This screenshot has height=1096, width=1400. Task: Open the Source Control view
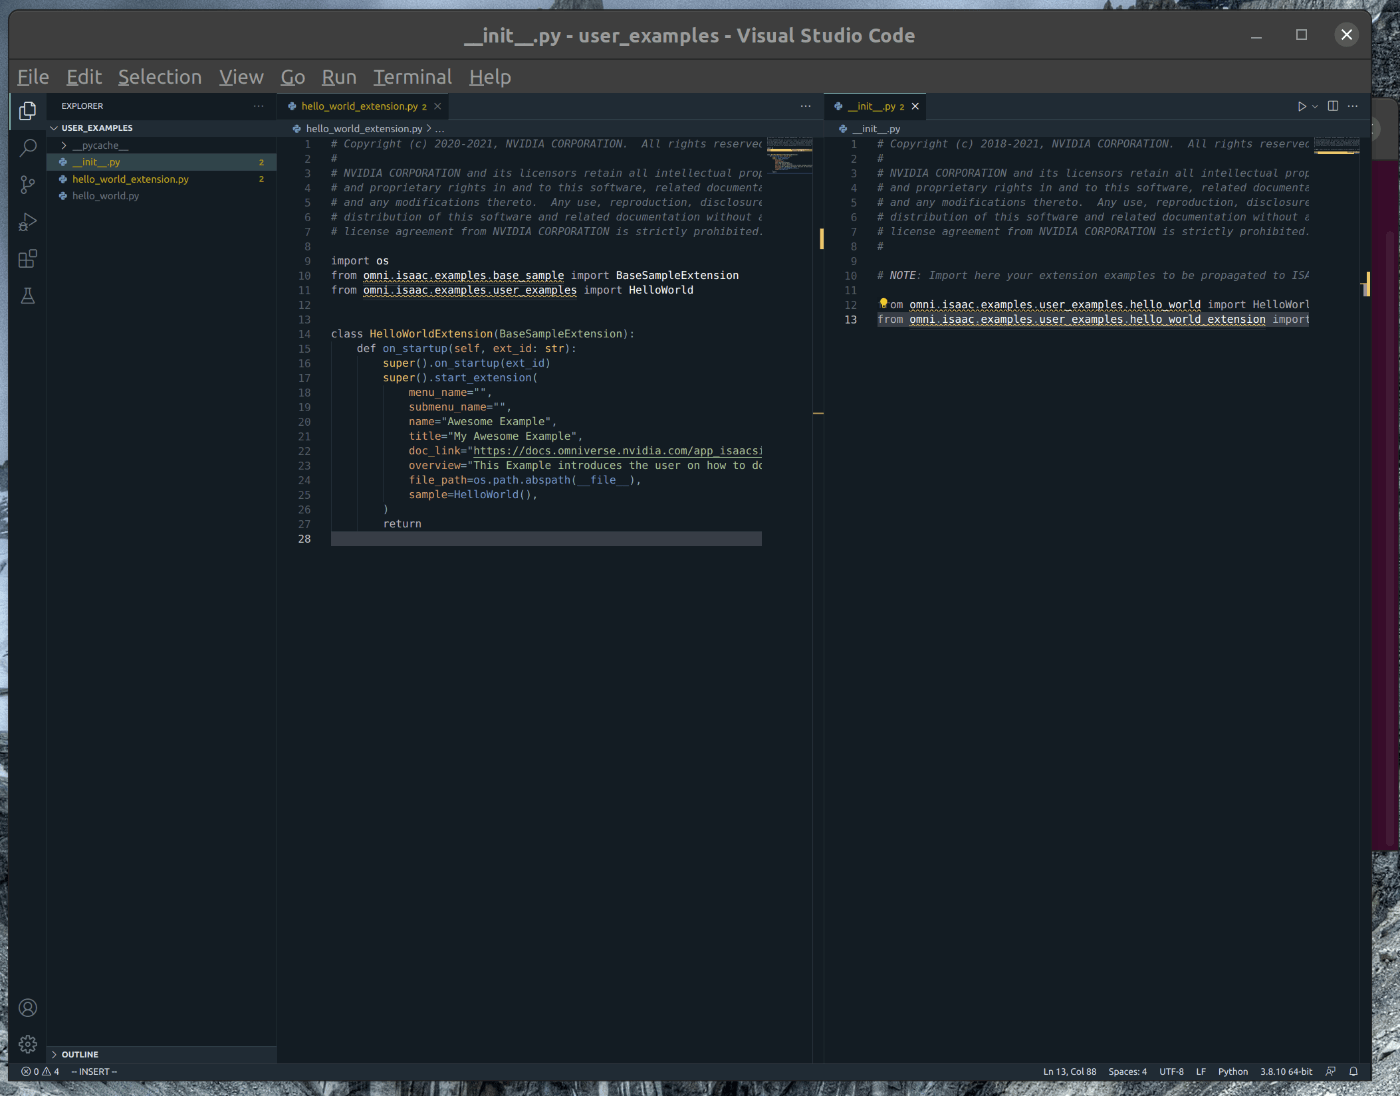(x=28, y=185)
